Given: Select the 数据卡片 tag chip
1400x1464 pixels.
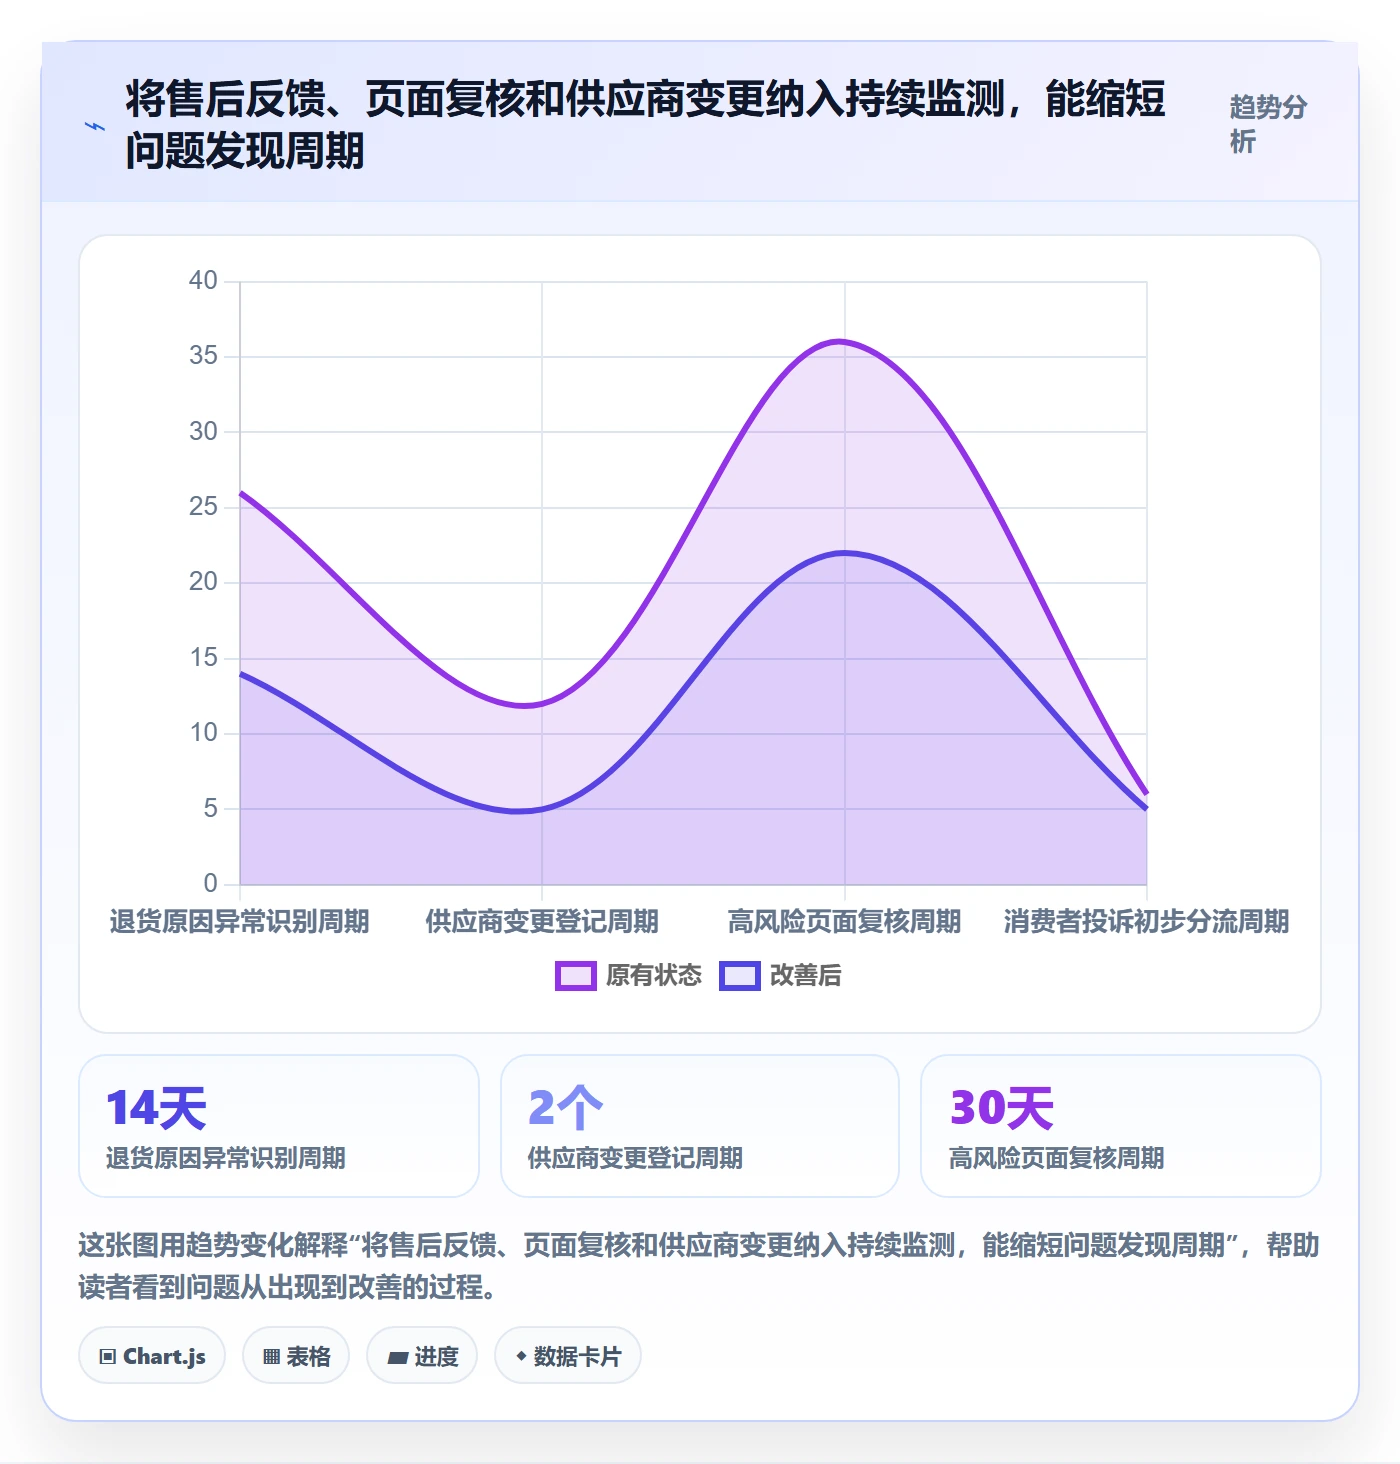Looking at the screenshot, I should 568,1356.
